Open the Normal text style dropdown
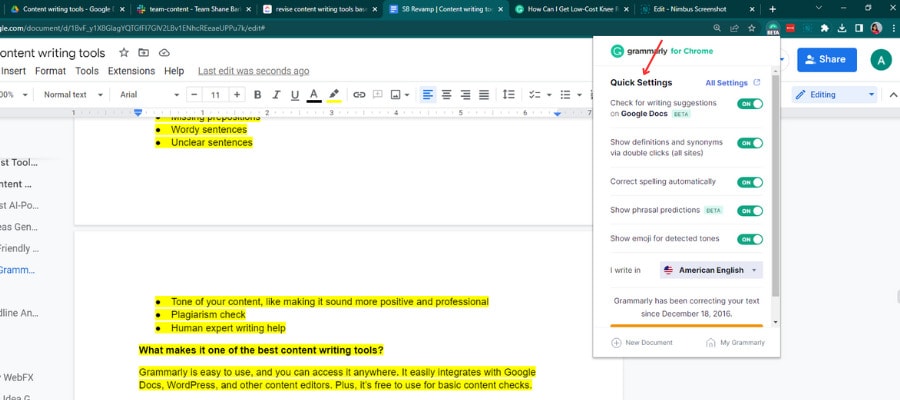 point(73,95)
